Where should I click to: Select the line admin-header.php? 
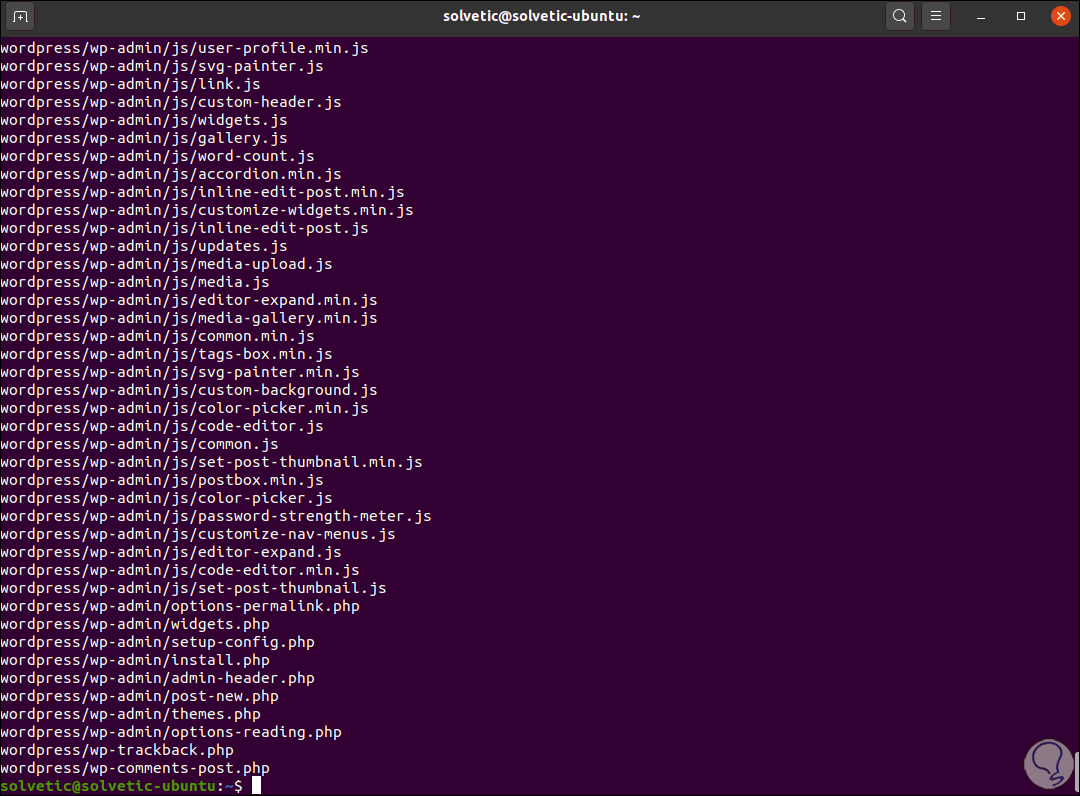157,678
